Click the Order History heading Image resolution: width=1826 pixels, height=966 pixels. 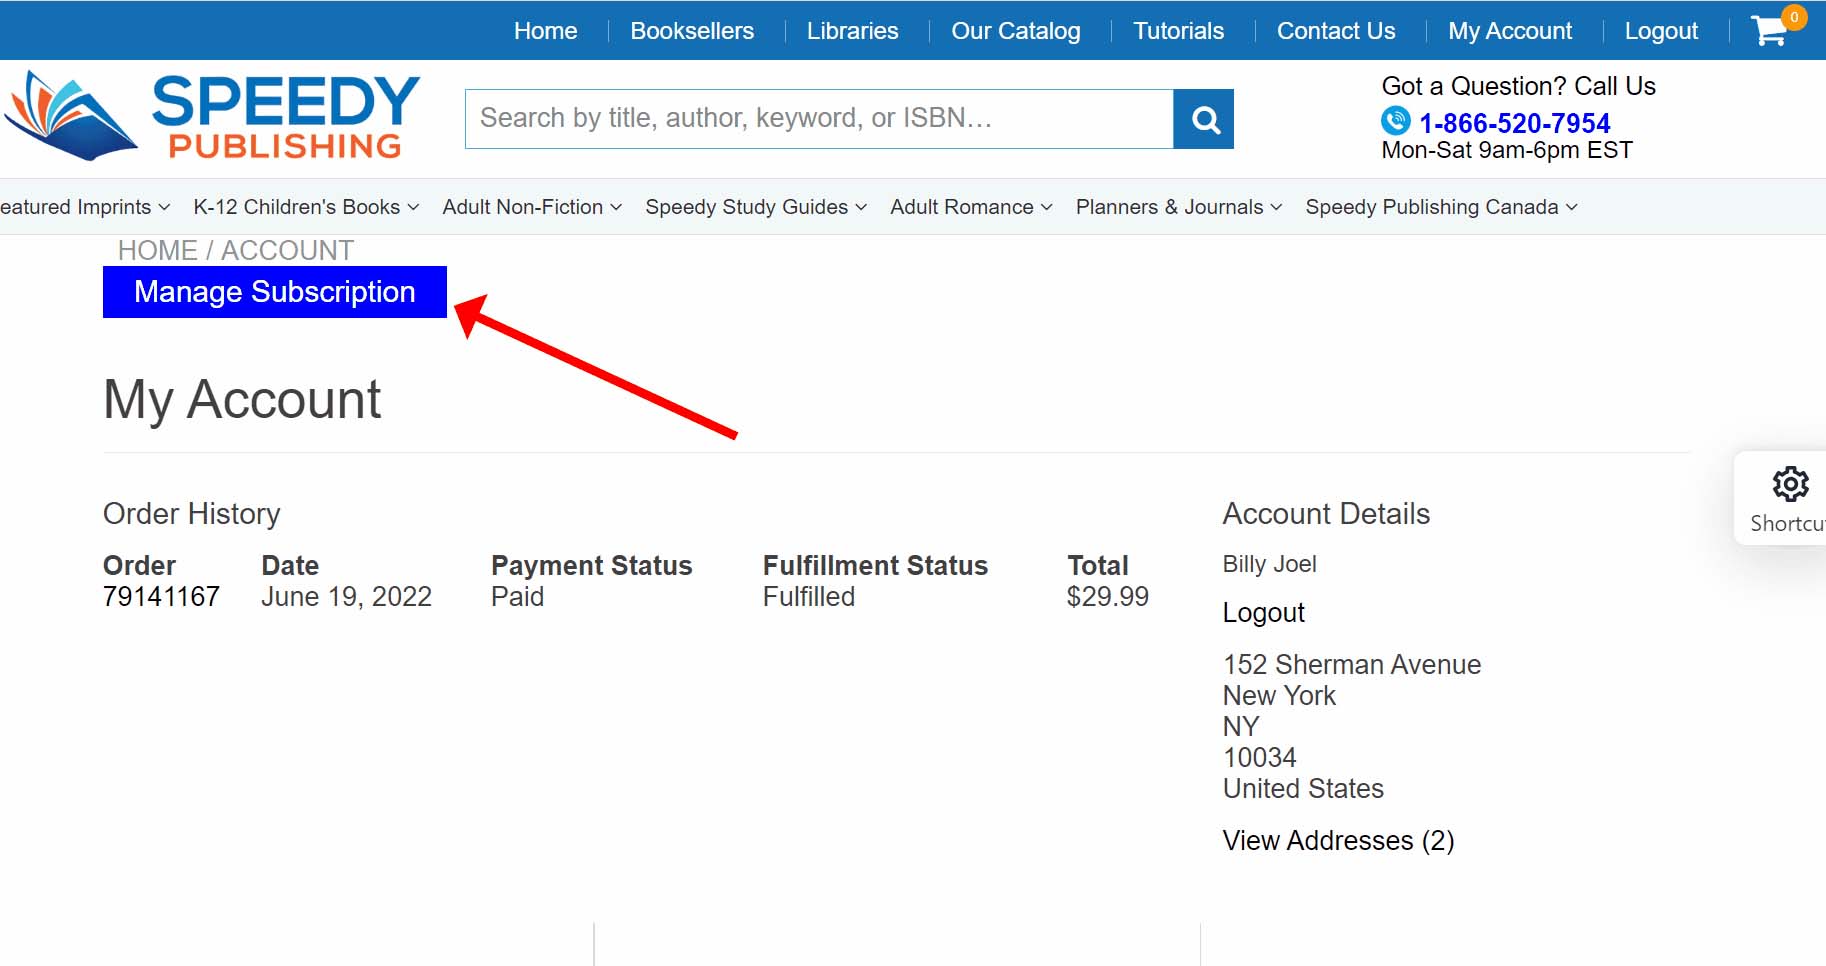click(x=191, y=514)
